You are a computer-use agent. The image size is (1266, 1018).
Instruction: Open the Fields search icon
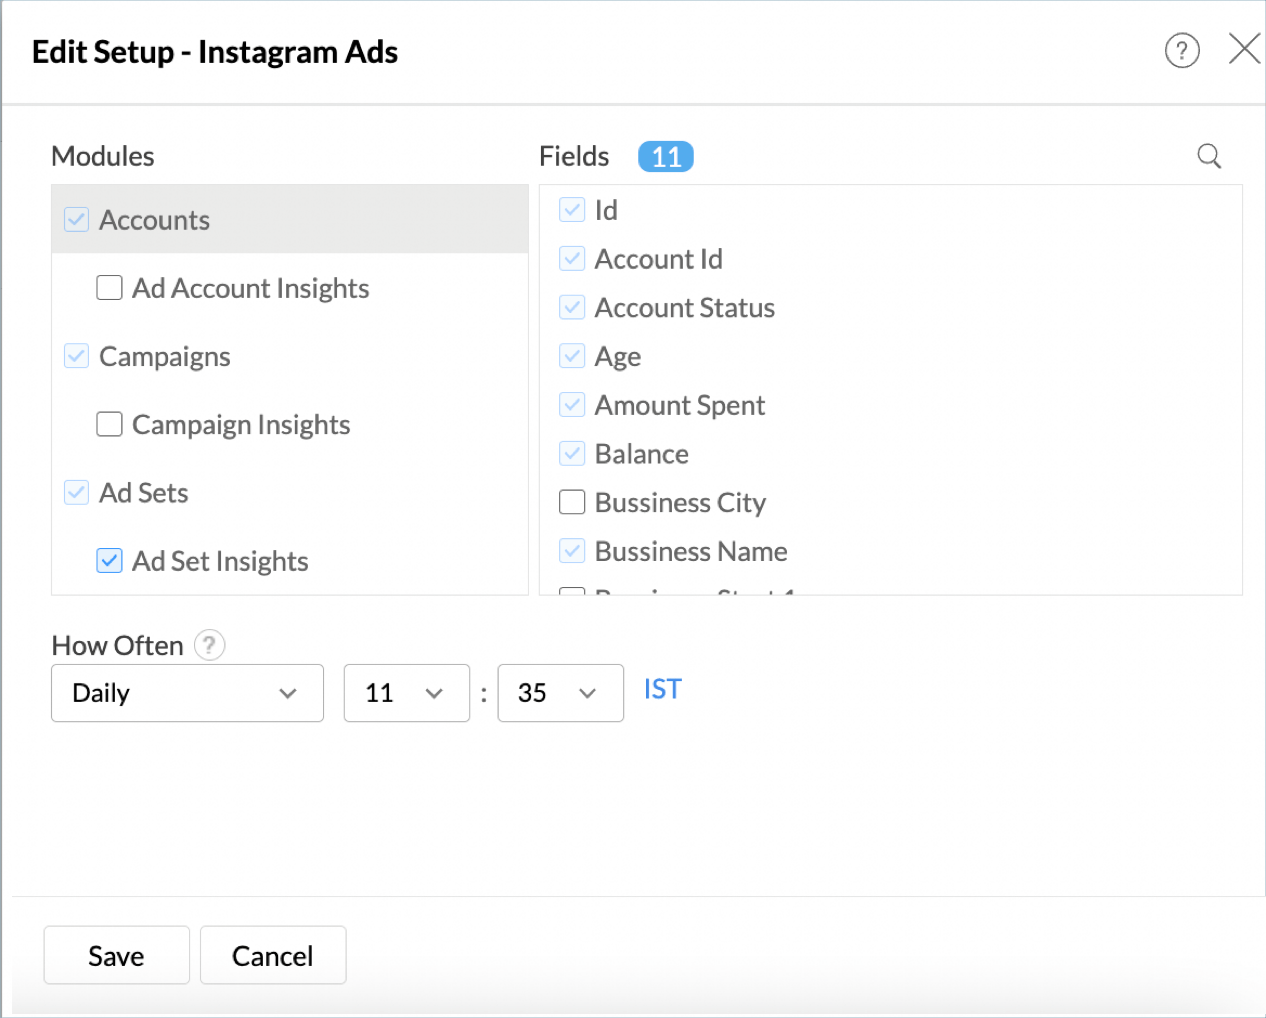[1209, 156]
